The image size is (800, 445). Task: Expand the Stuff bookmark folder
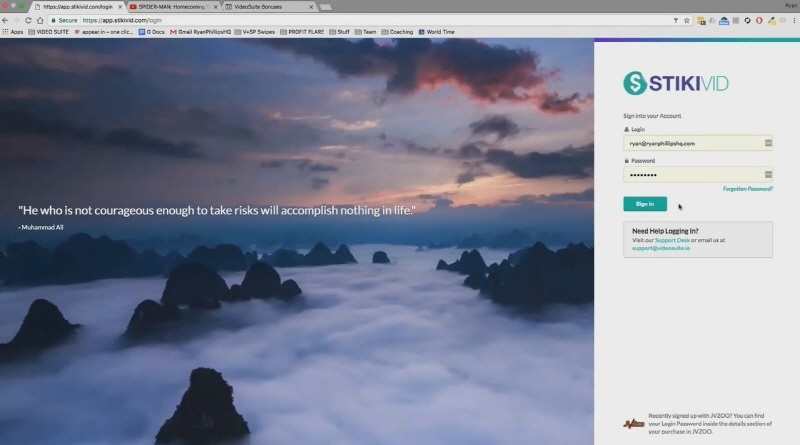[339, 32]
